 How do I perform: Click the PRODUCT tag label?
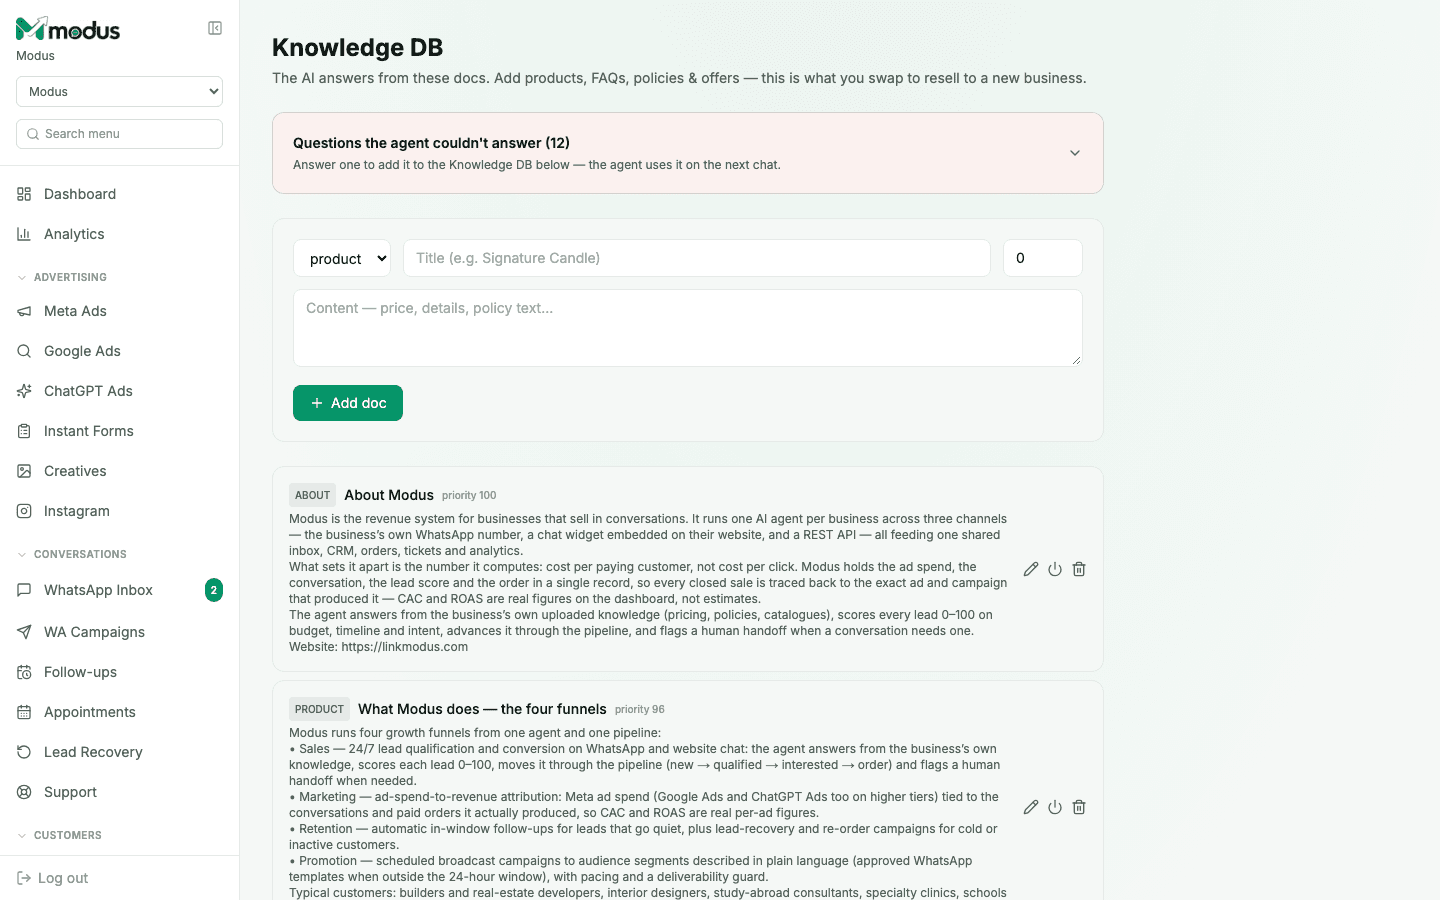click(x=319, y=709)
